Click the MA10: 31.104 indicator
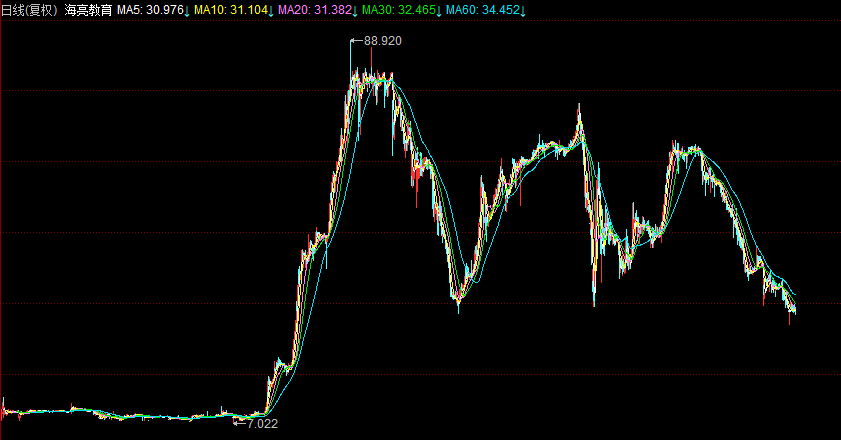Viewport: 841px width, 440px height. coord(231,10)
